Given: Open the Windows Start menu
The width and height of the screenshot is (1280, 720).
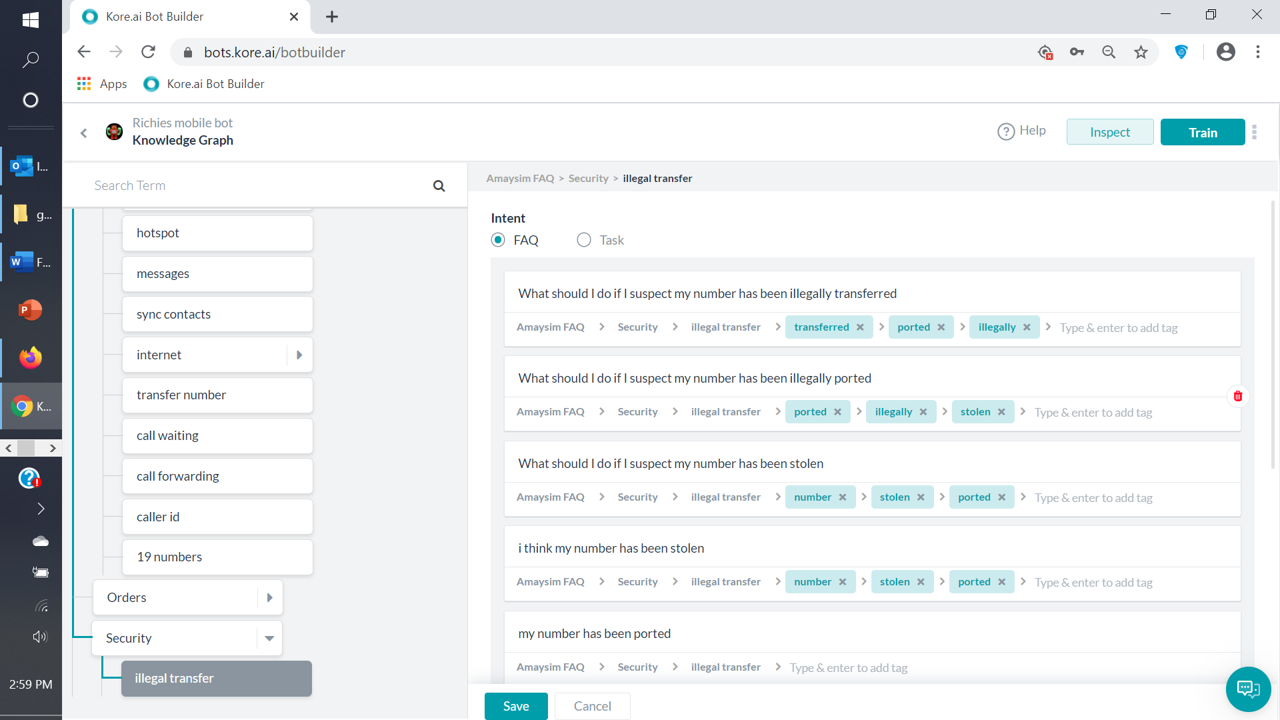Looking at the screenshot, I should coord(30,20).
